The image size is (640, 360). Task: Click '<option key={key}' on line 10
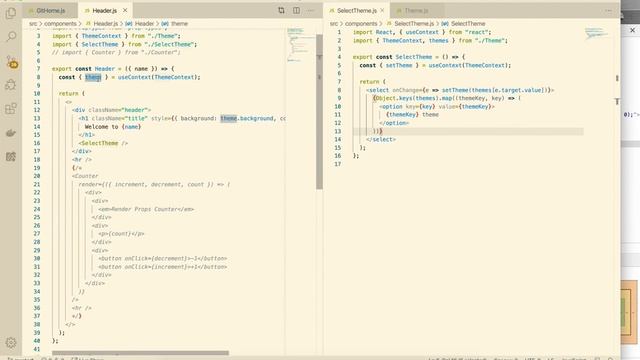point(407,107)
